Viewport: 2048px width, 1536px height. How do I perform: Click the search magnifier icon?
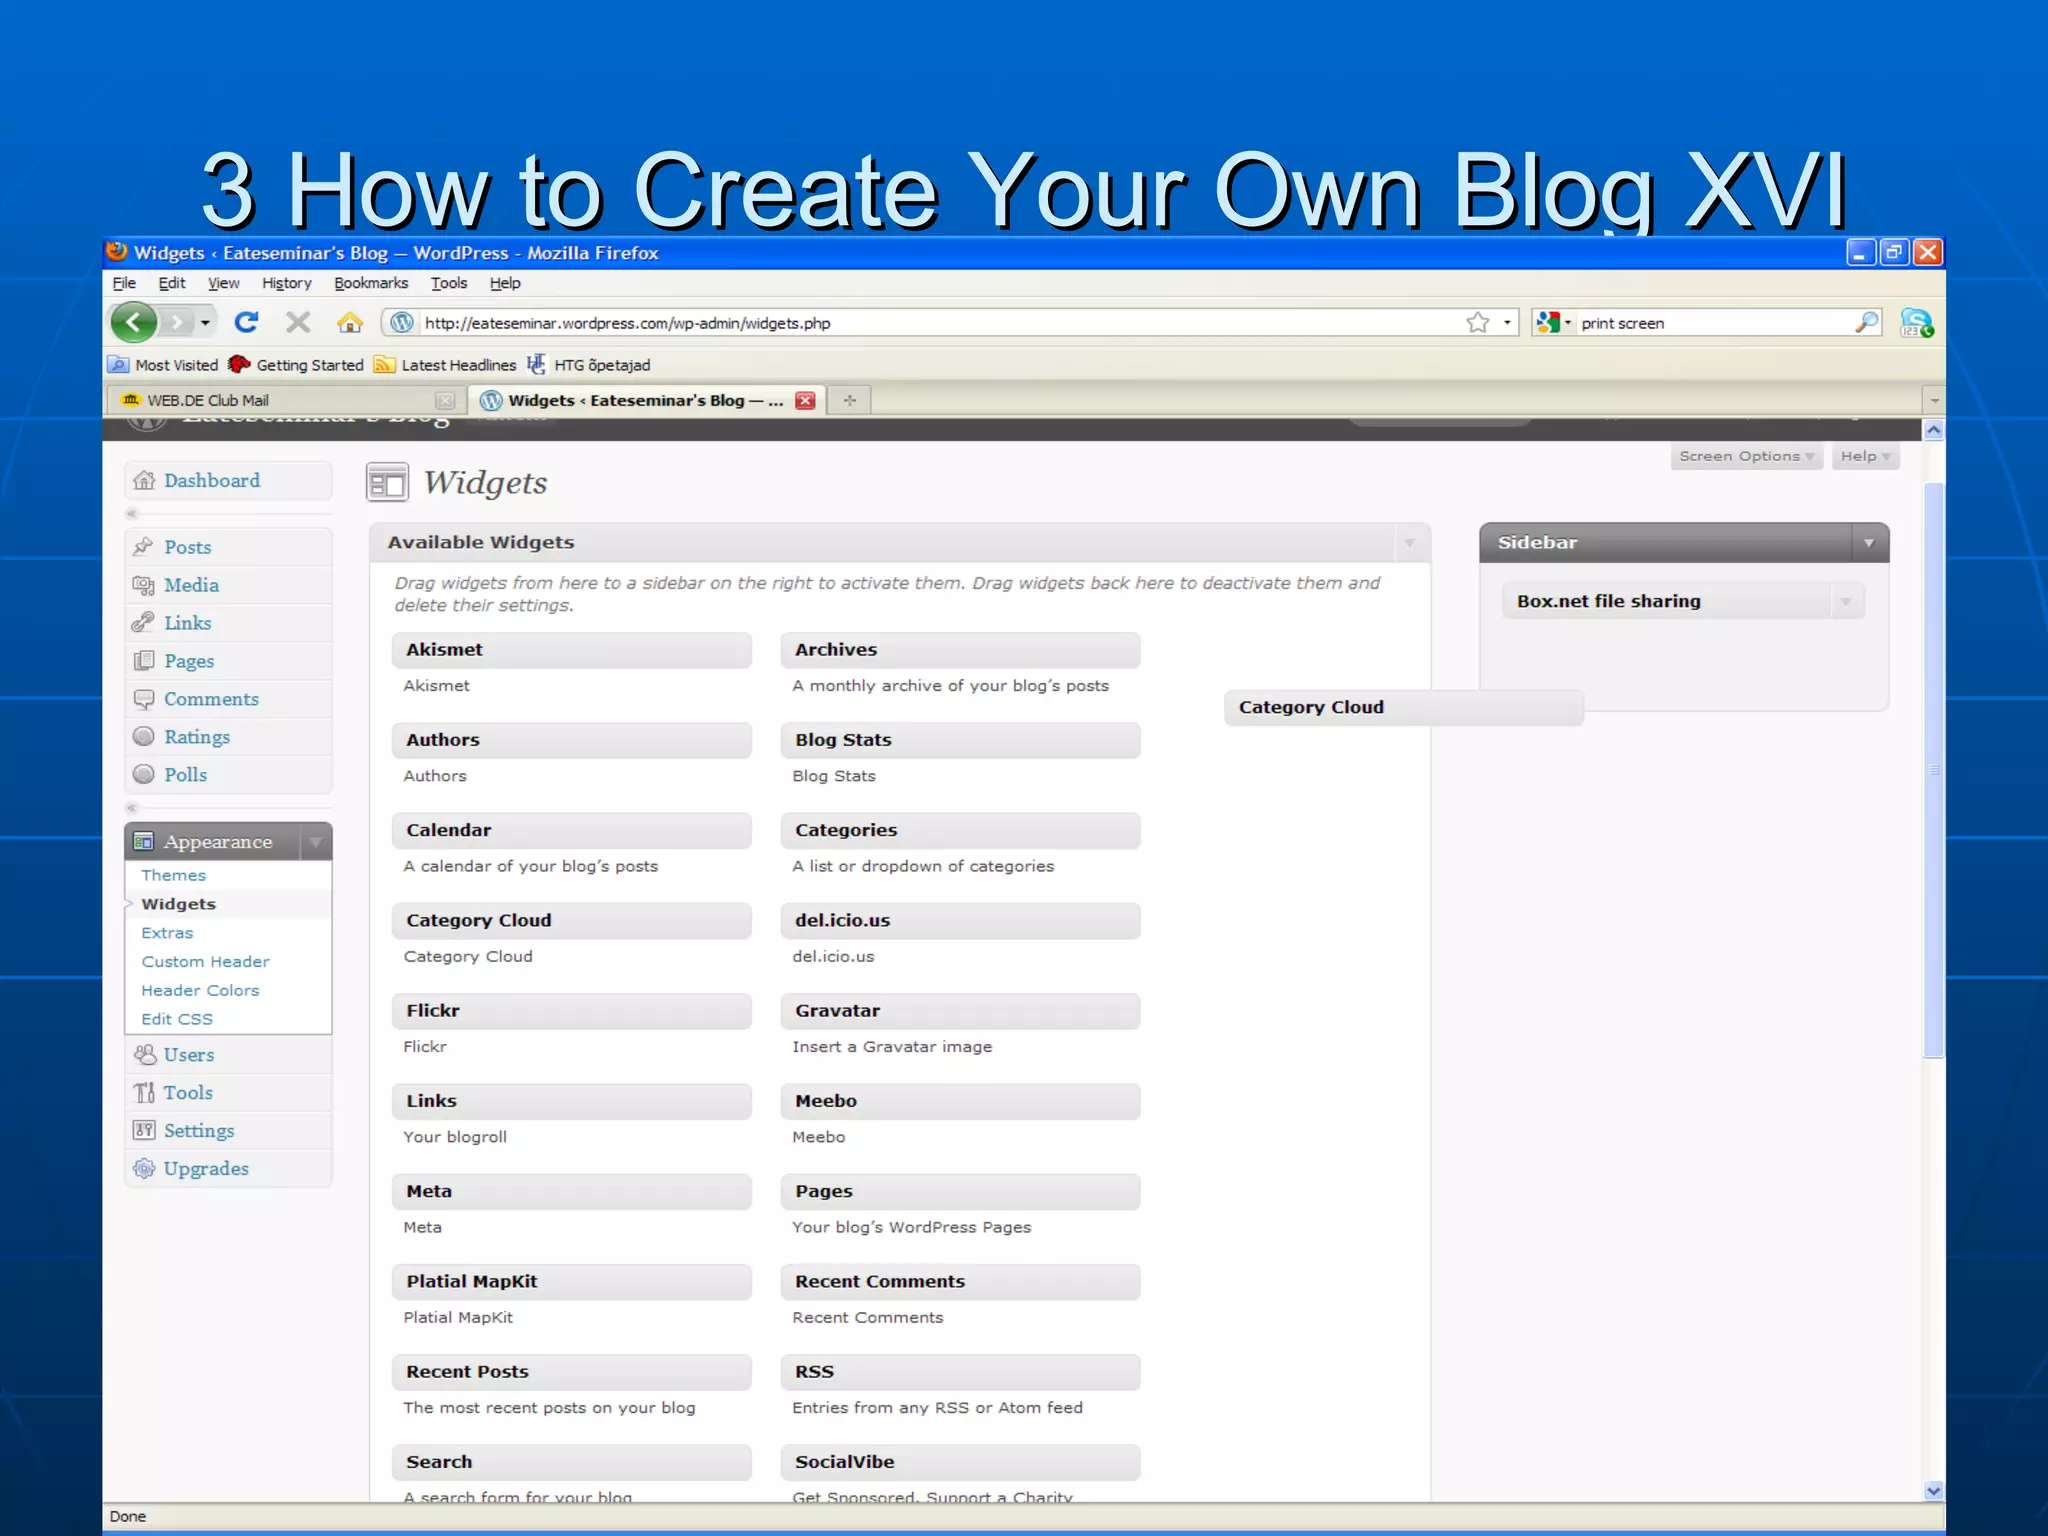coord(1866,322)
